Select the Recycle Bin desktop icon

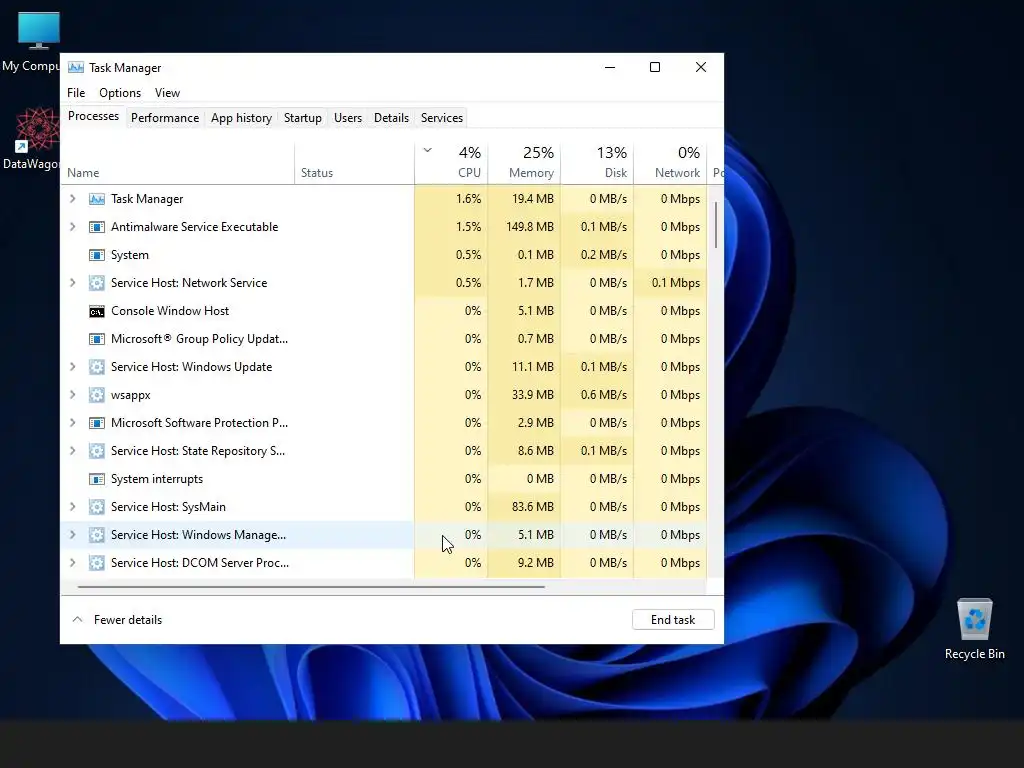(974, 619)
